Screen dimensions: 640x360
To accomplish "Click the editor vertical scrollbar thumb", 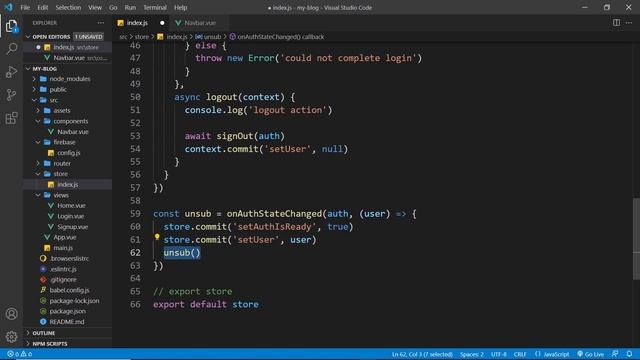I will tap(636, 239).
